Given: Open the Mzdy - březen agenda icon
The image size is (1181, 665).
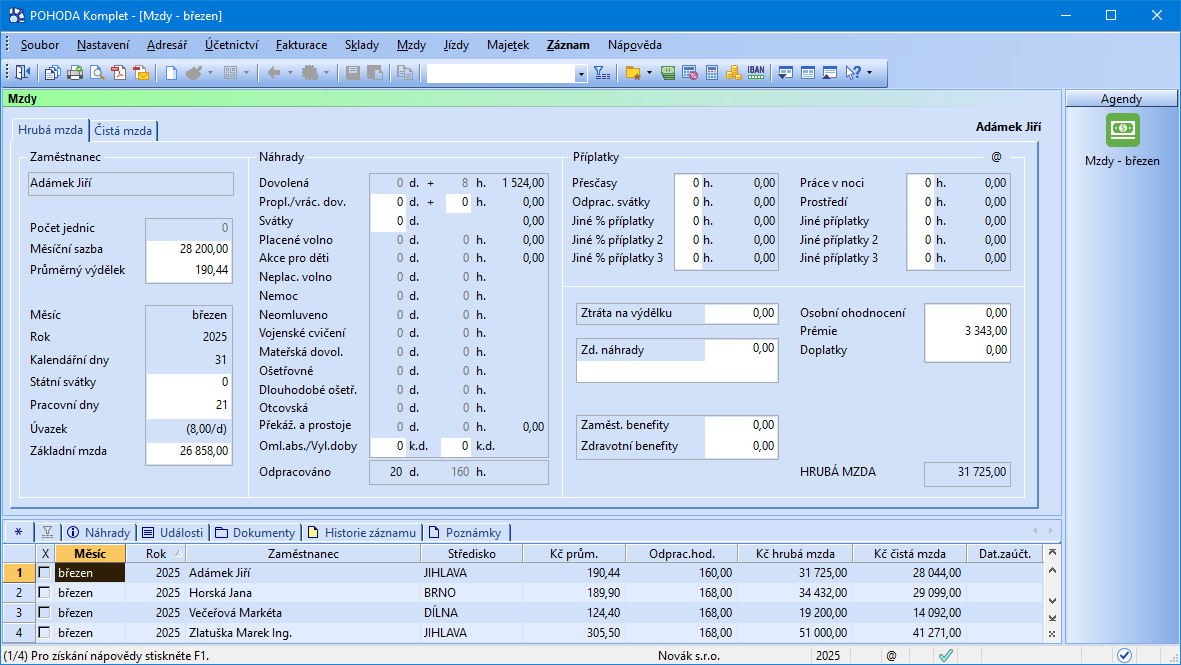Looking at the screenshot, I should (x=1122, y=130).
